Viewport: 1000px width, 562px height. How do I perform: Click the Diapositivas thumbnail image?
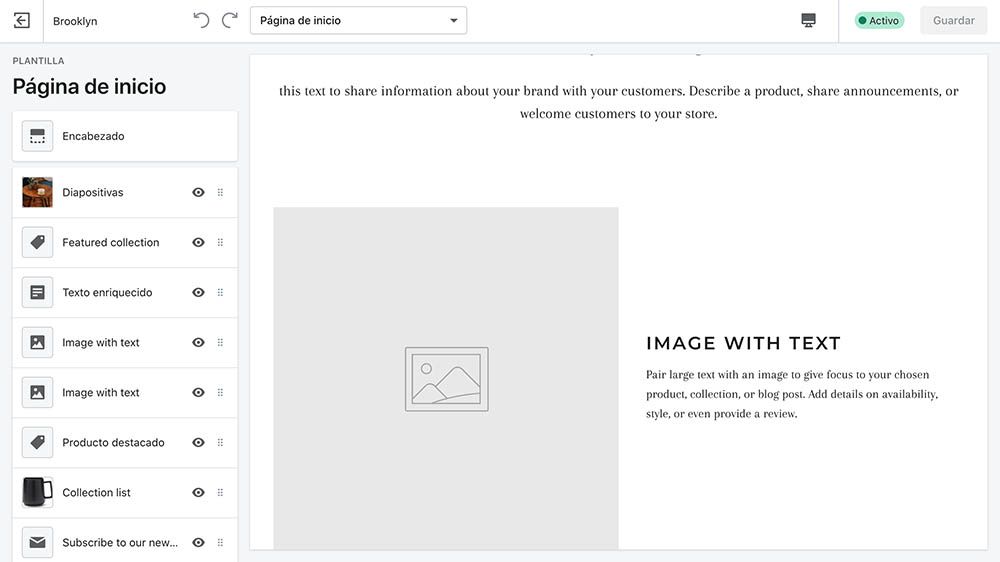point(38,192)
